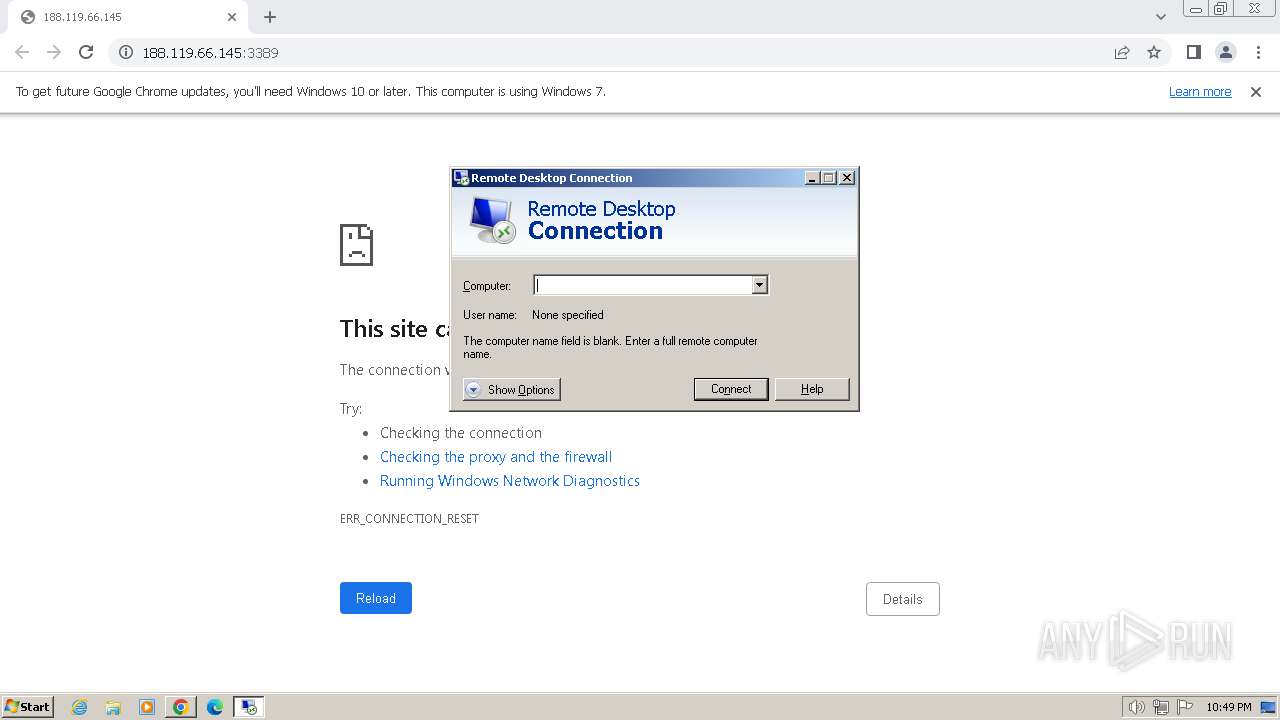
Task: Click the volume speaker tray icon
Action: pyautogui.click(x=1137, y=707)
